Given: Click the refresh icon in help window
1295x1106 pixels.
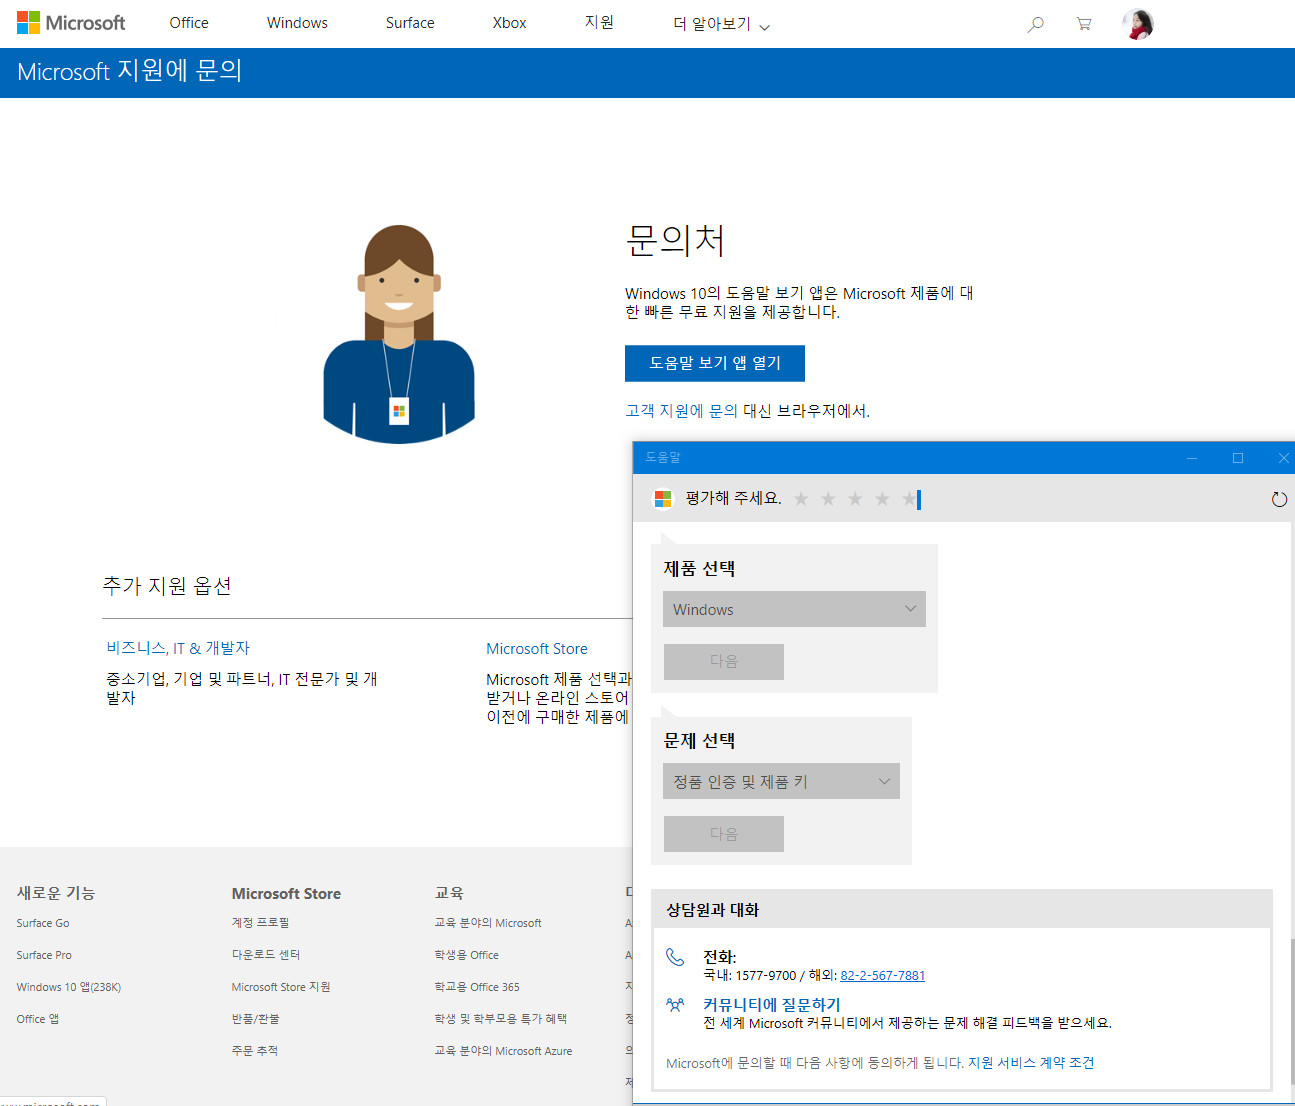Looking at the screenshot, I should tap(1279, 499).
